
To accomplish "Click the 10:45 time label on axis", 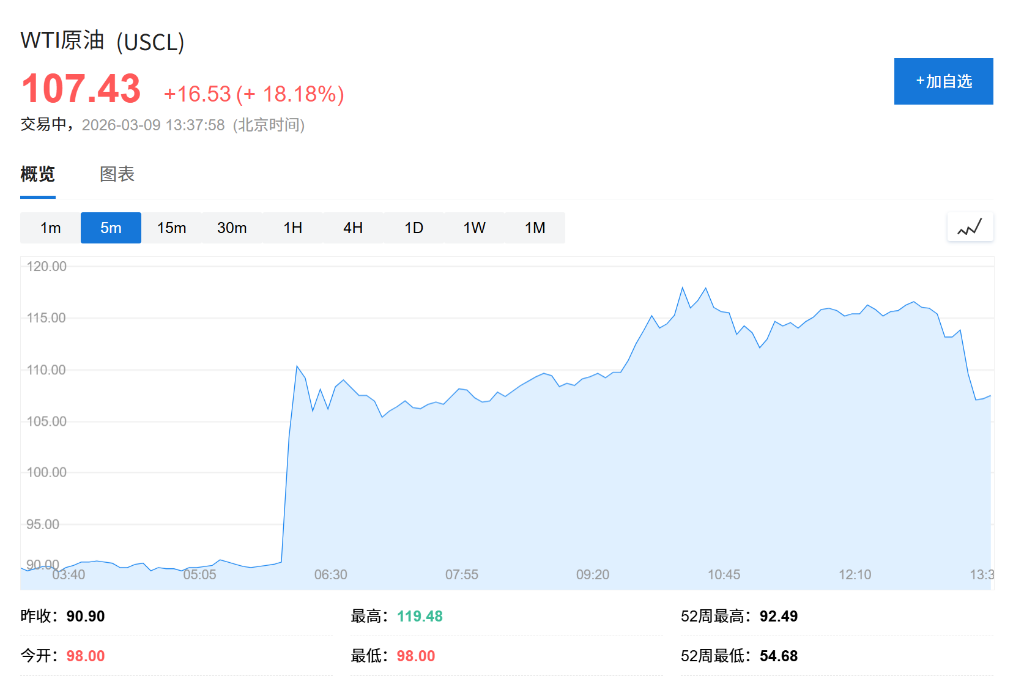I will coord(724,574).
